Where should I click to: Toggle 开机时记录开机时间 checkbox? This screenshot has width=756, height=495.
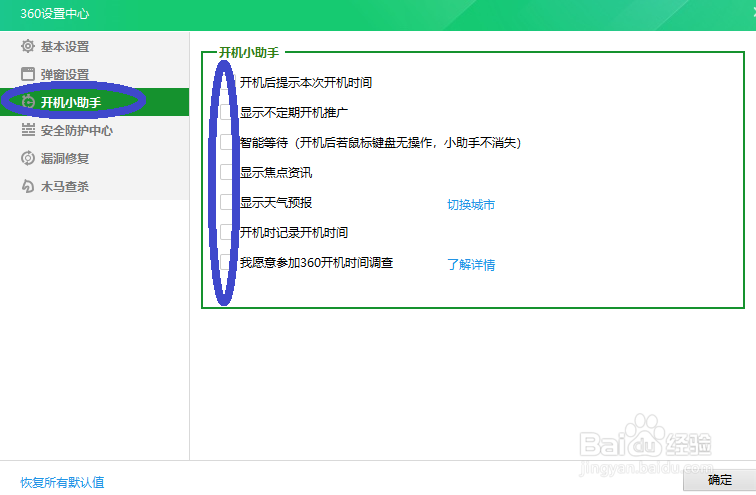(226, 232)
